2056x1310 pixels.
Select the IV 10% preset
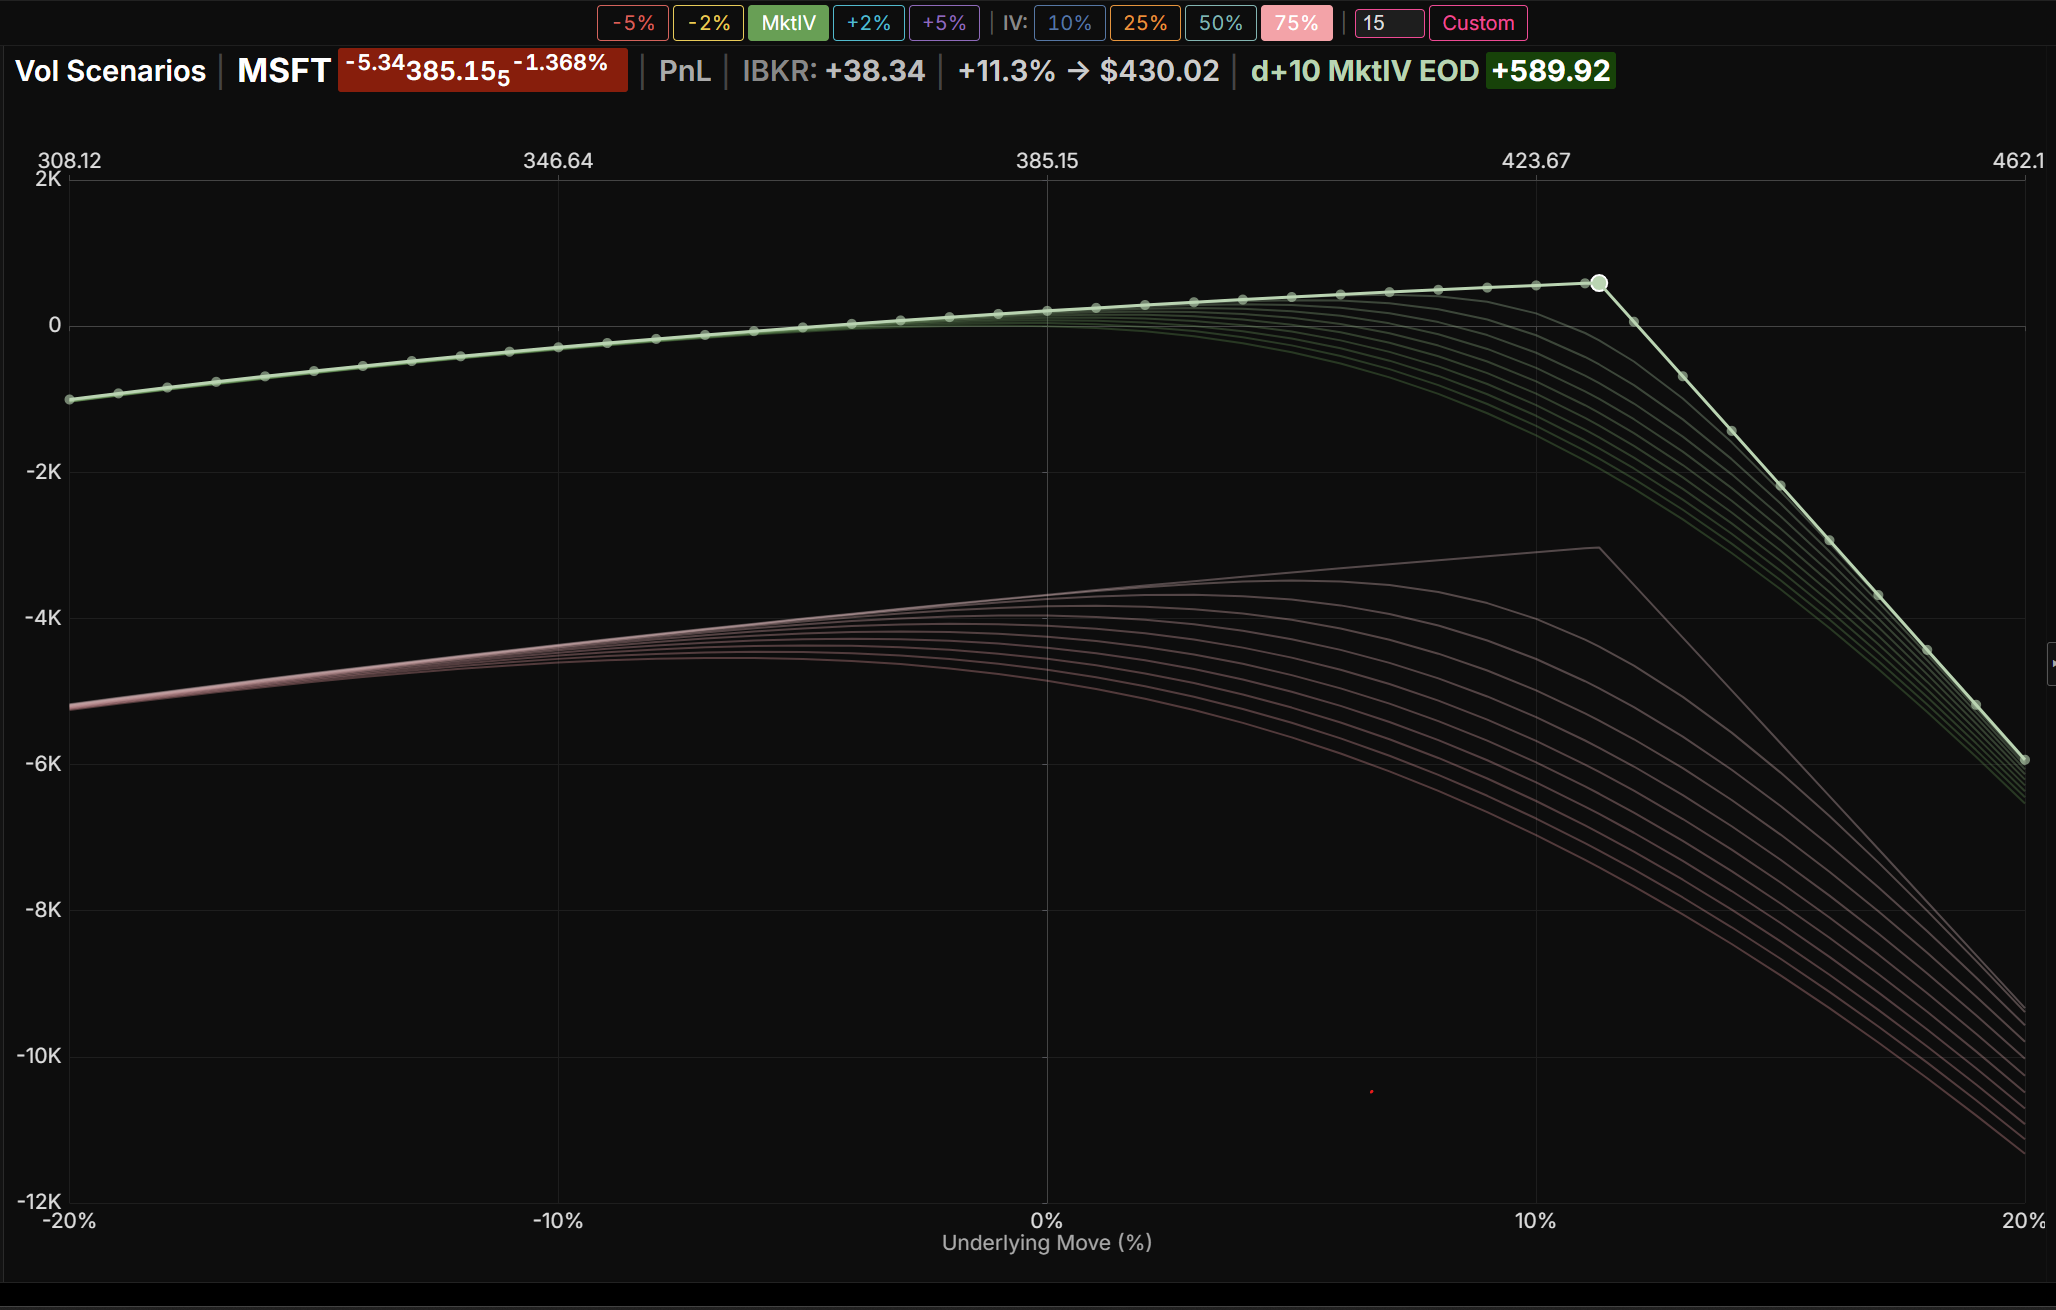tap(1070, 23)
